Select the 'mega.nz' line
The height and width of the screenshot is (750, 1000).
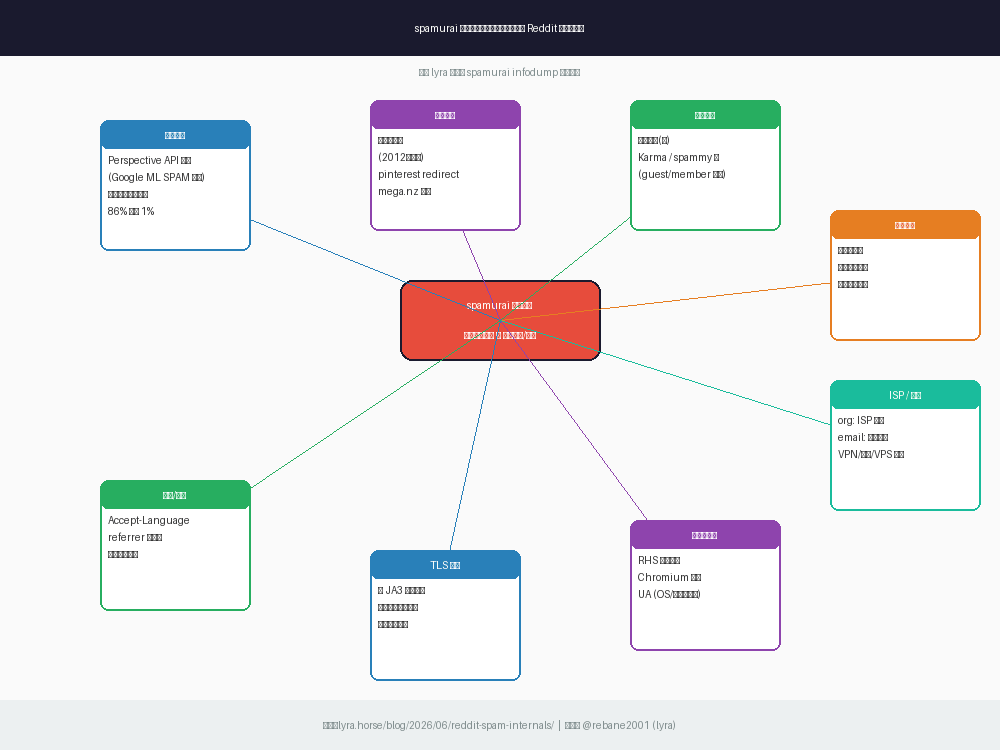(404, 191)
